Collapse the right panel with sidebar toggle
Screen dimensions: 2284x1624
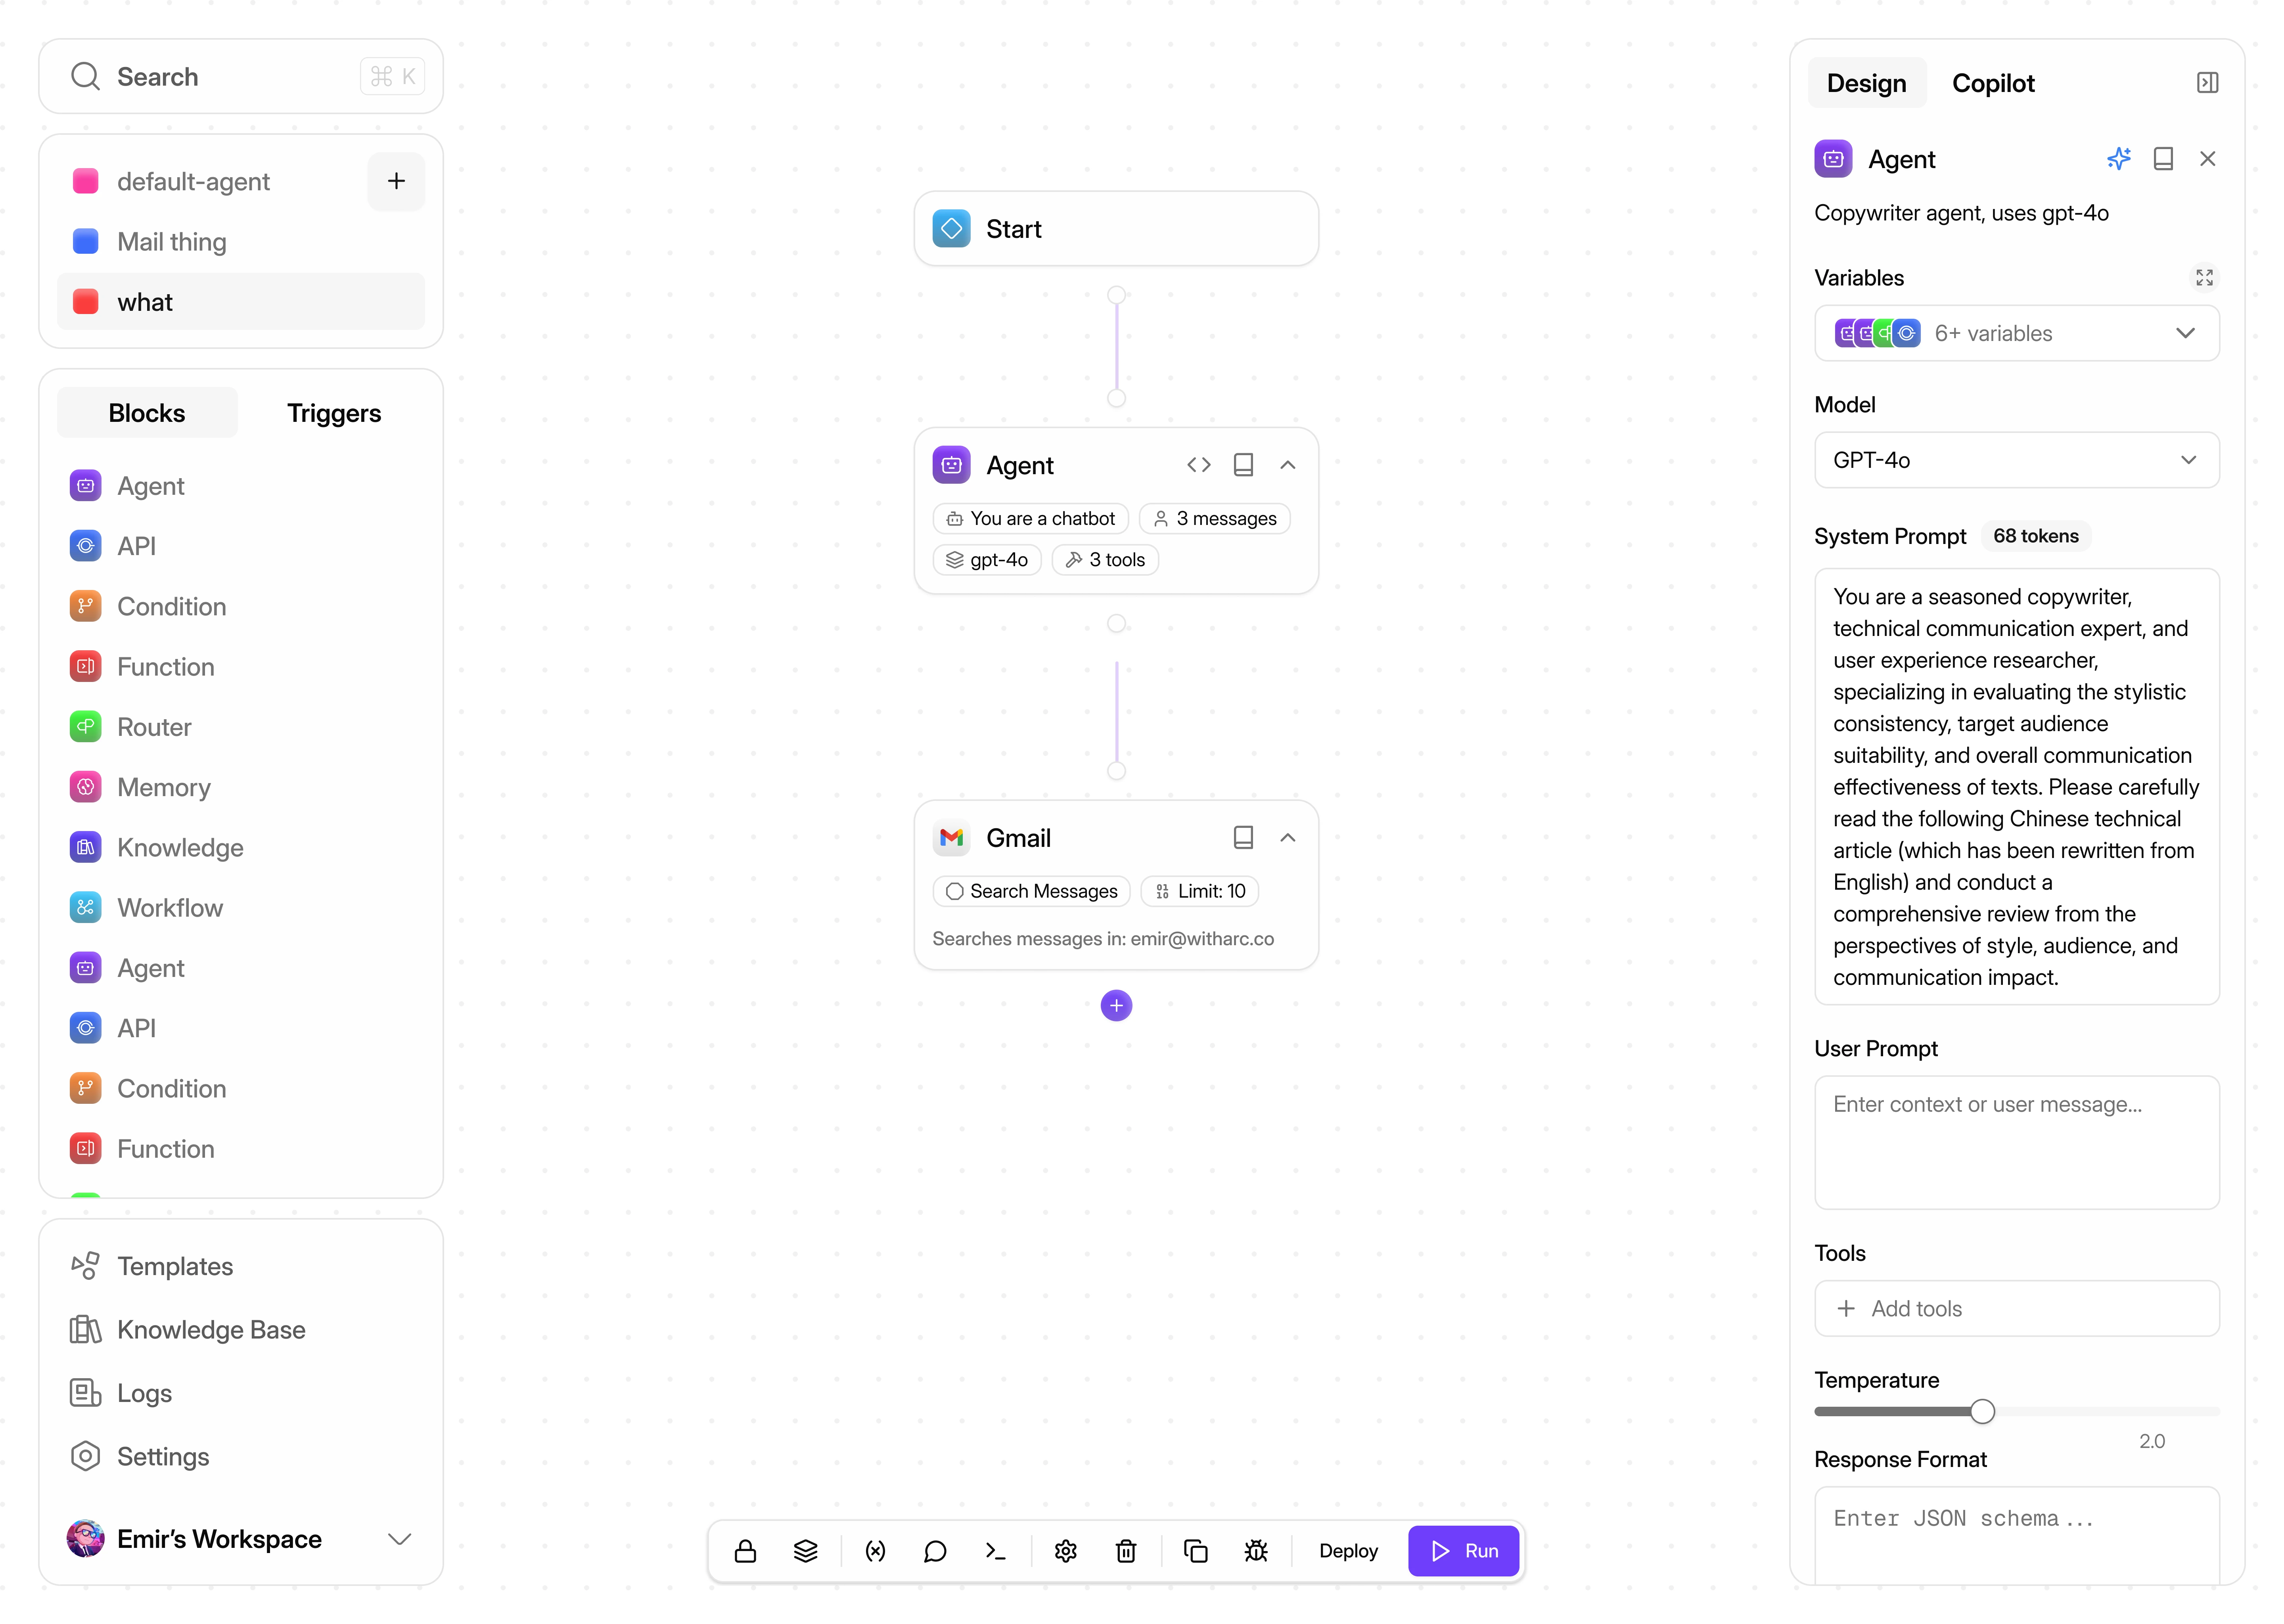tap(2207, 83)
